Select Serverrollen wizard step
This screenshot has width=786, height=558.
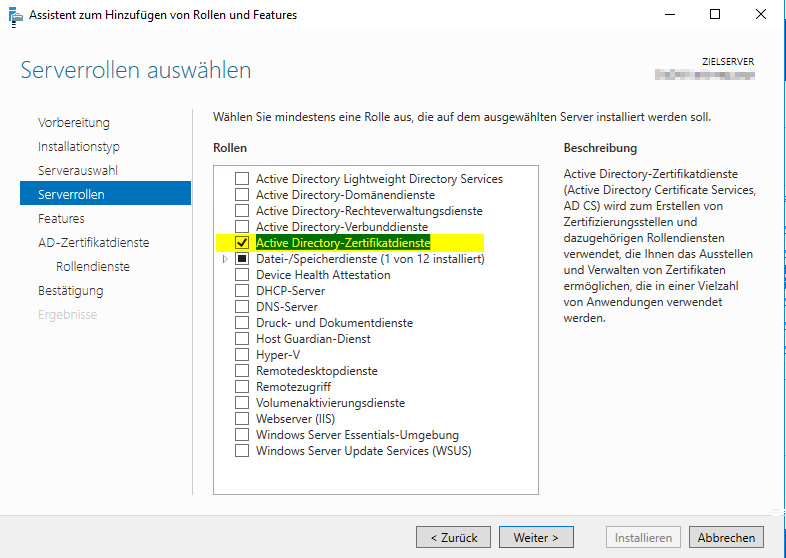(x=105, y=194)
